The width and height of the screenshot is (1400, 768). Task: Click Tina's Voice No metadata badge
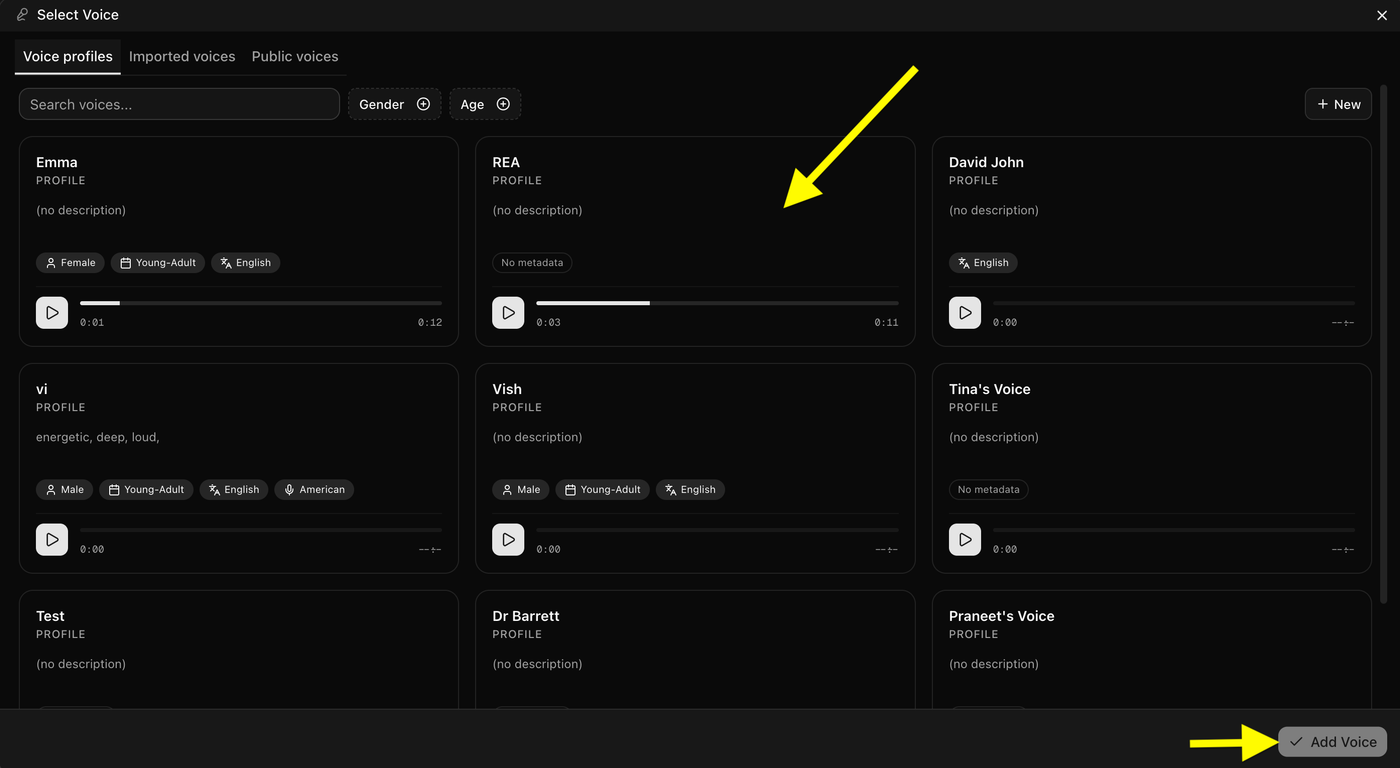point(989,490)
